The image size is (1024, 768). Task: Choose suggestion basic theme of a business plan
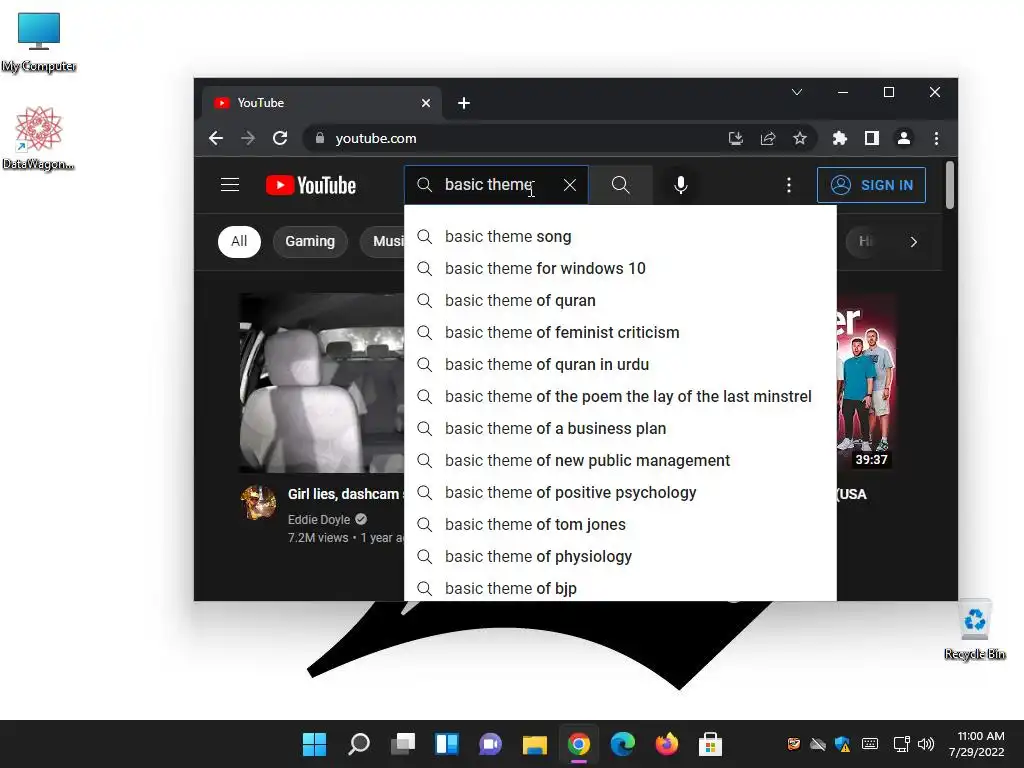(620, 428)
